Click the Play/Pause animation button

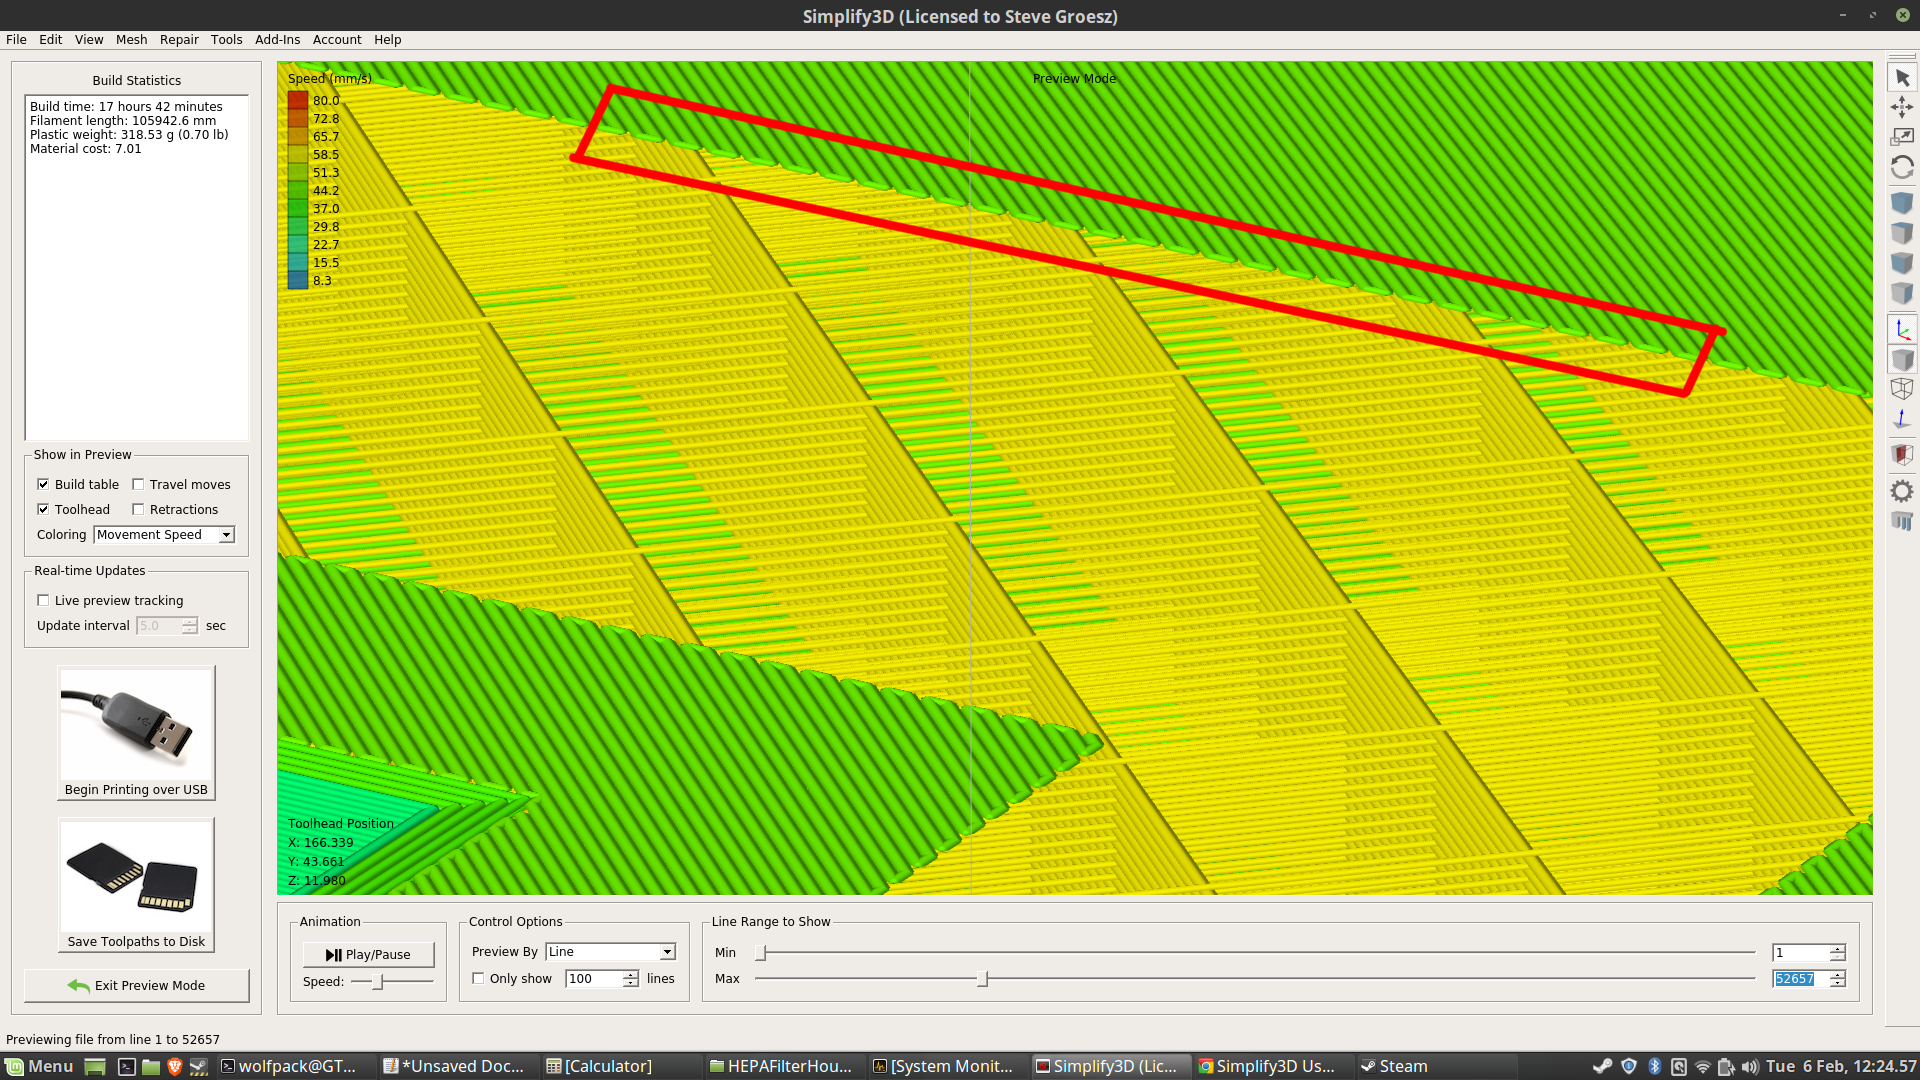pyautogui.click(x=369, y=955)
